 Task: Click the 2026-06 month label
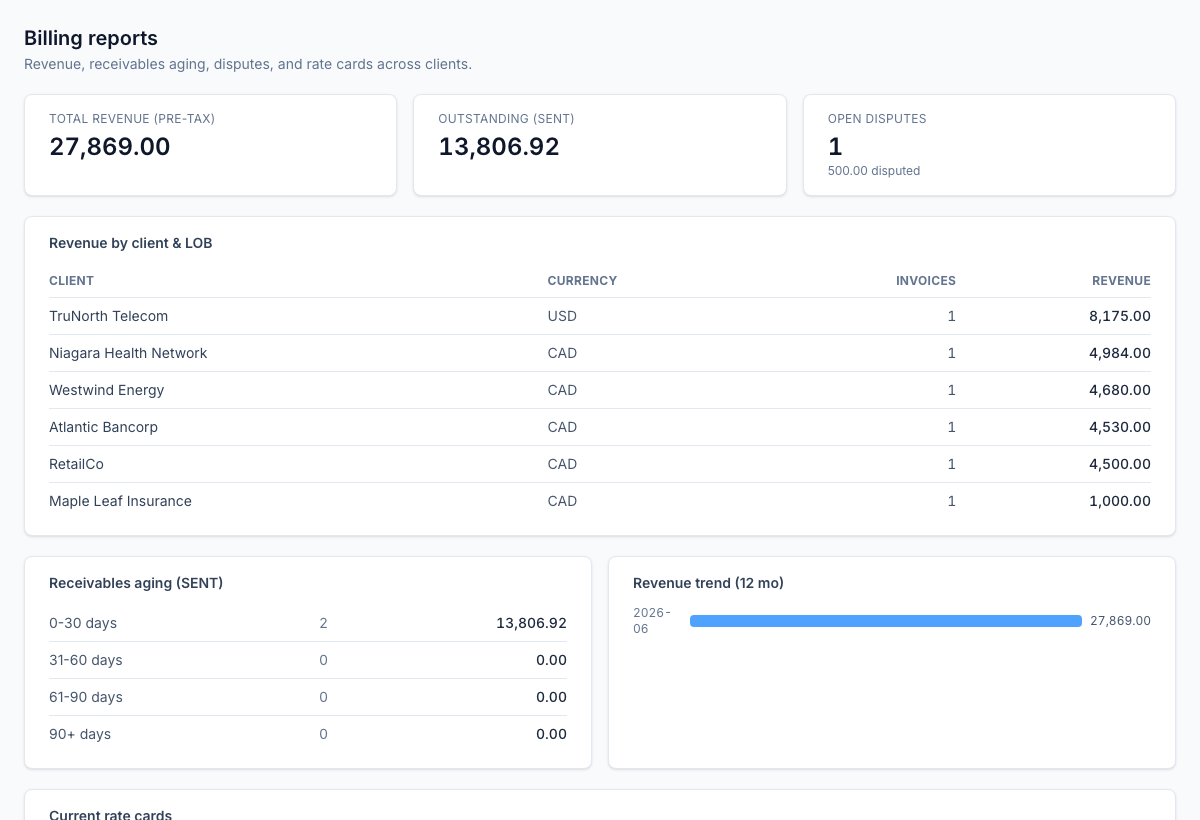click(652, 621)
